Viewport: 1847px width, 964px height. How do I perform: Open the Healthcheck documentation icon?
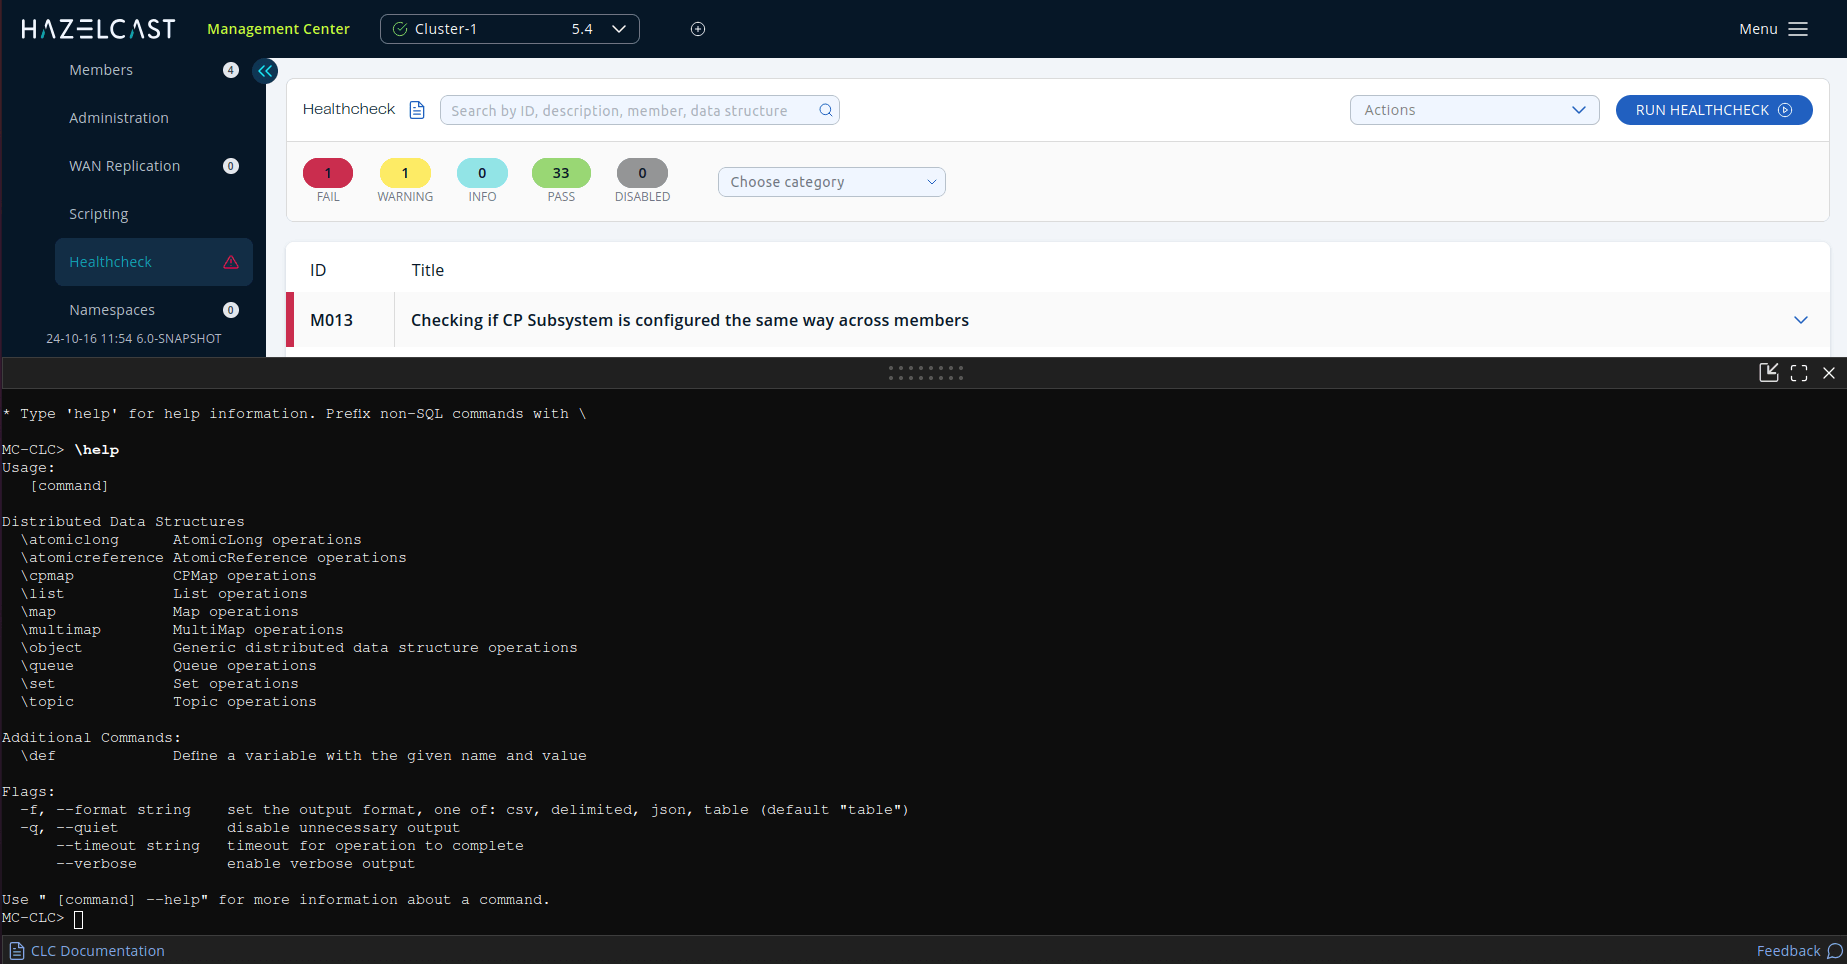click(x=417, y=110)
